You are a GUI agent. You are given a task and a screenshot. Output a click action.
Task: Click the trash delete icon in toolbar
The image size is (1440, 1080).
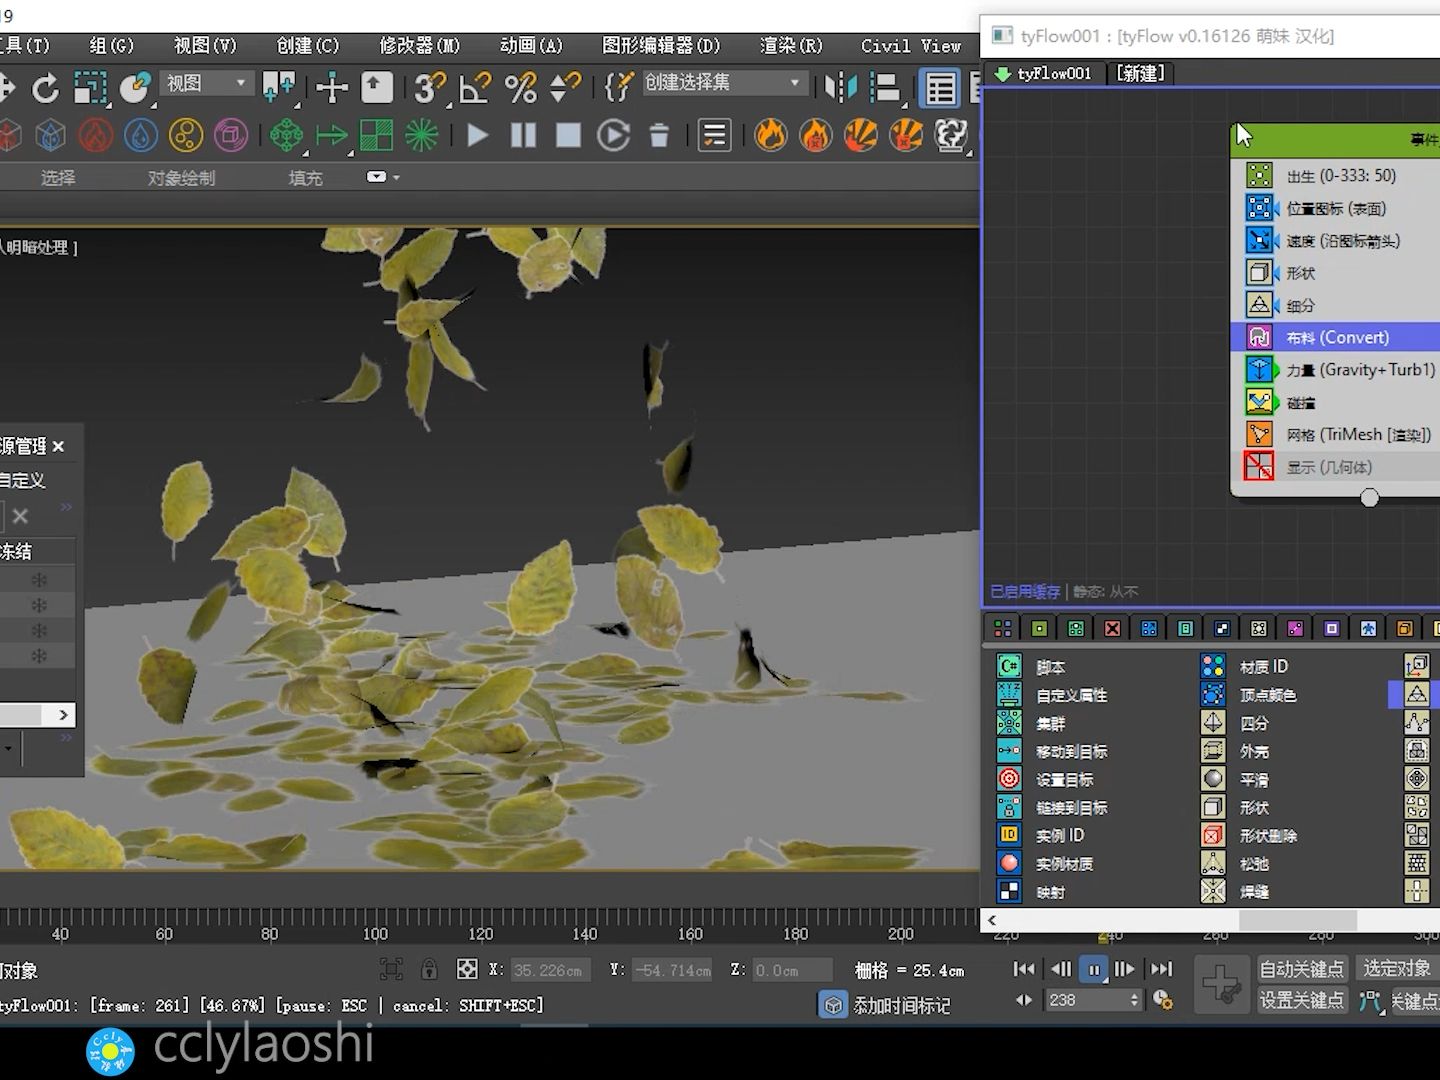(659, 135)
